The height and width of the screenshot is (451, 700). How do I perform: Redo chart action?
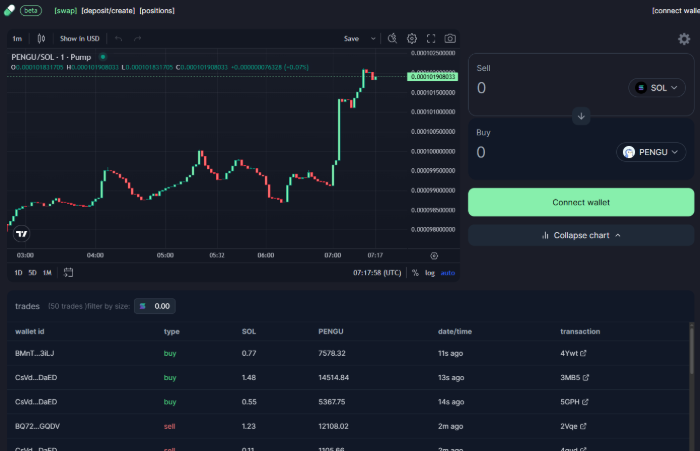pos(138,39)
